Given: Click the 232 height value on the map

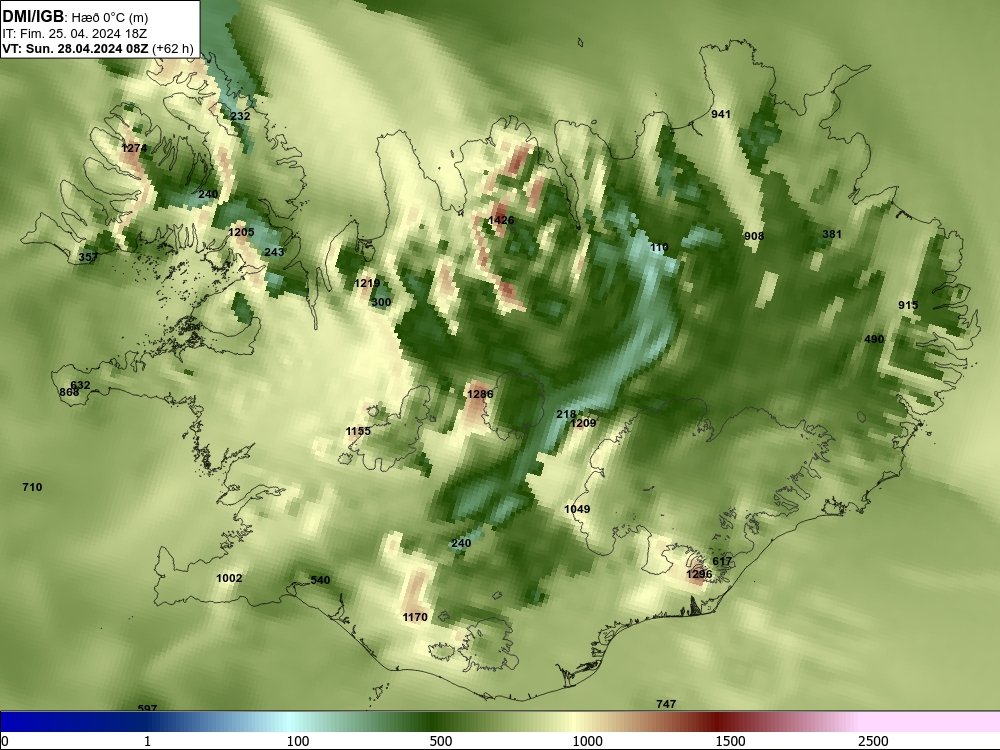Looking at the screenshot, I should [240, 116].
